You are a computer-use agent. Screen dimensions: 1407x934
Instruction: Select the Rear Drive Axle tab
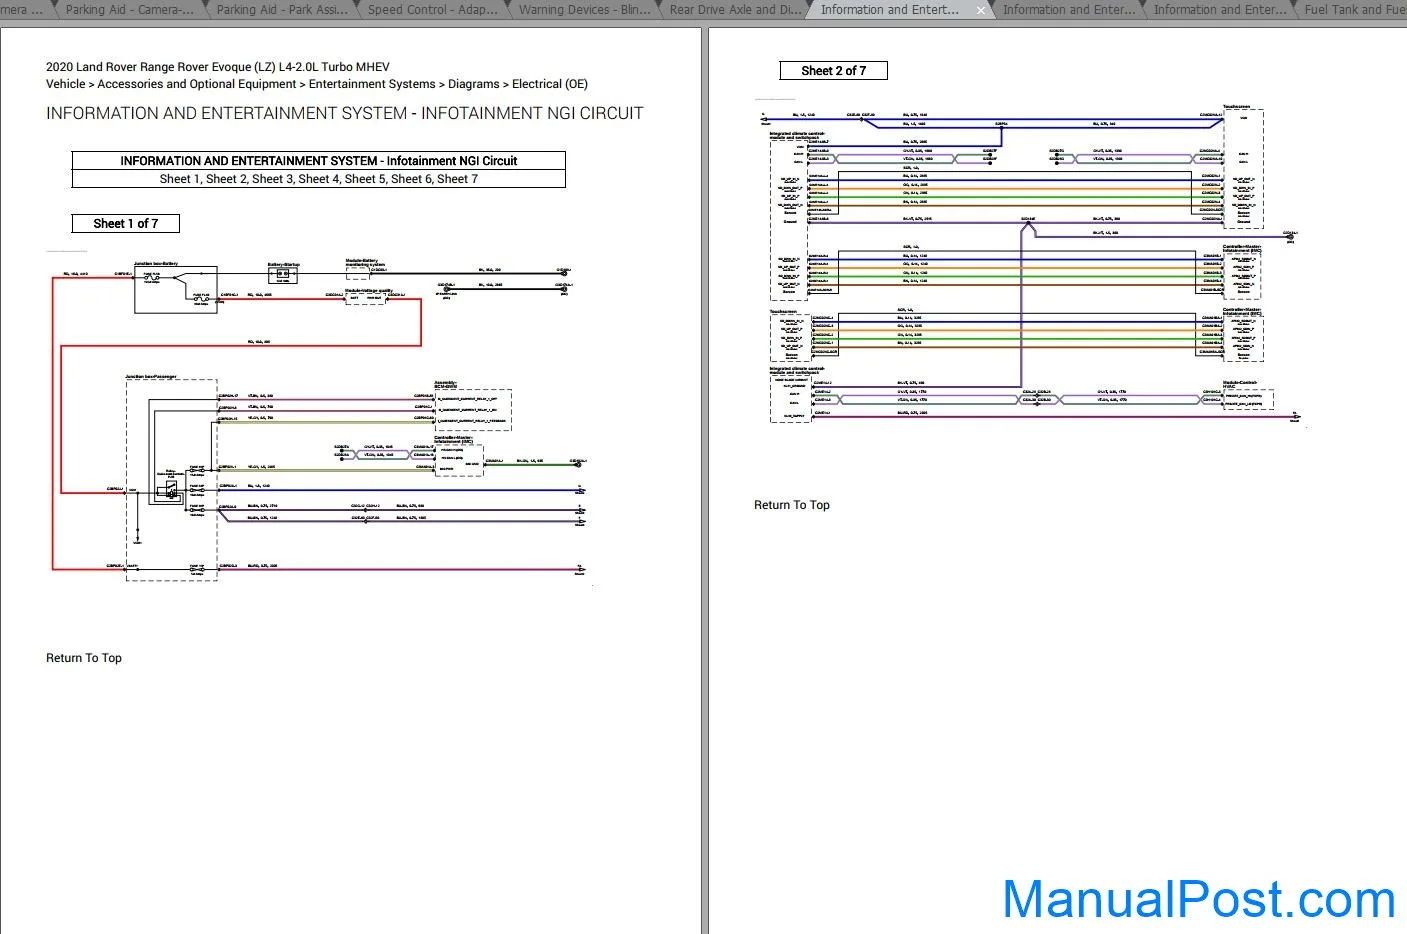tap(733, 10)
